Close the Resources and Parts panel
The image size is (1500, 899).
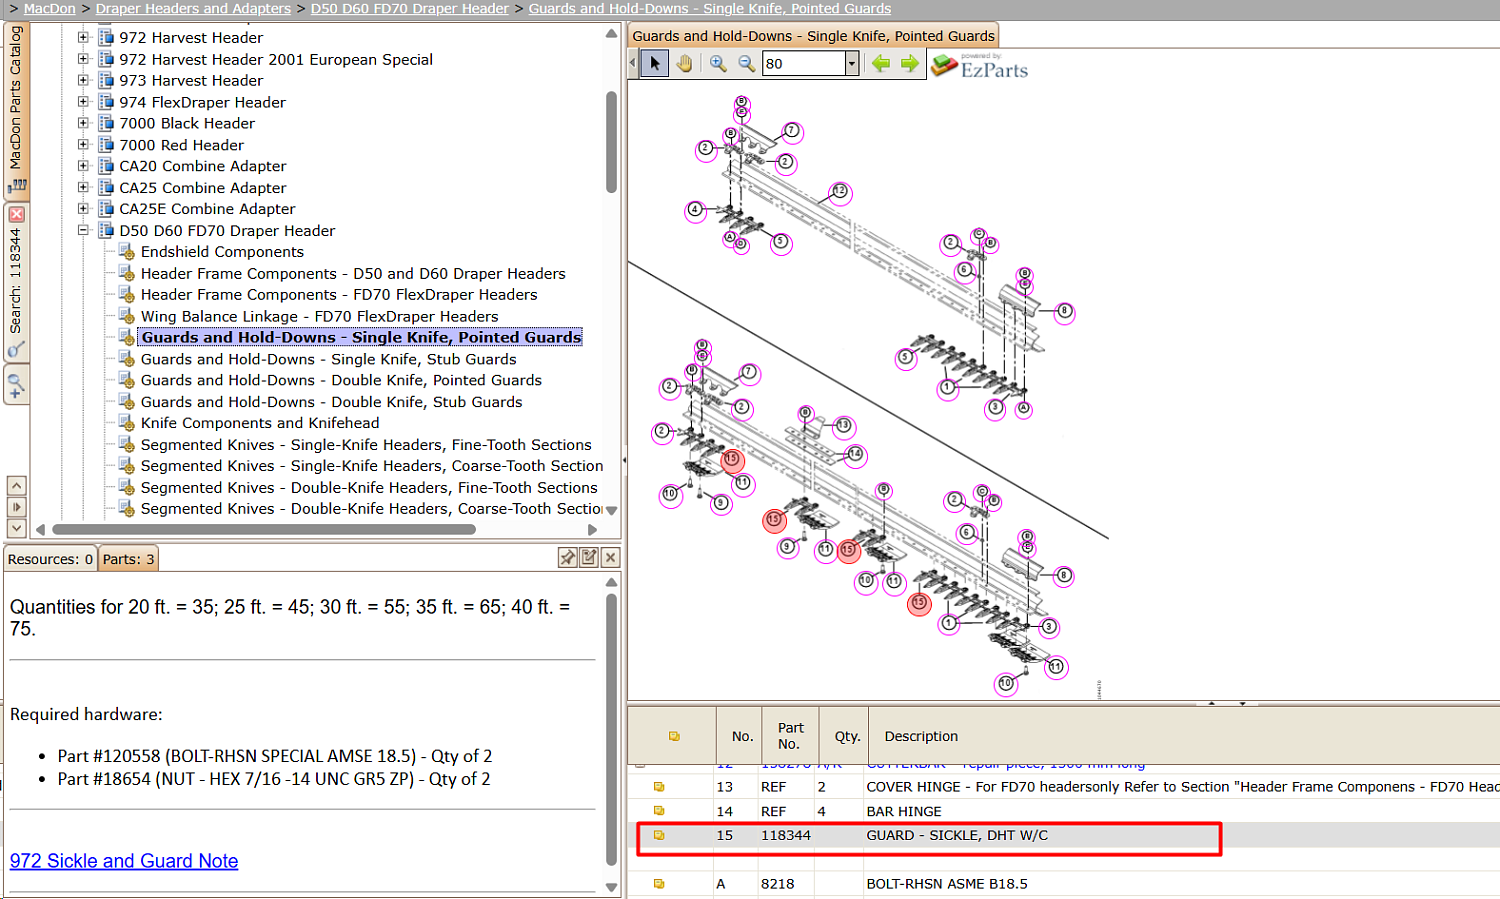pyautogui.click(x=610, y=558)
